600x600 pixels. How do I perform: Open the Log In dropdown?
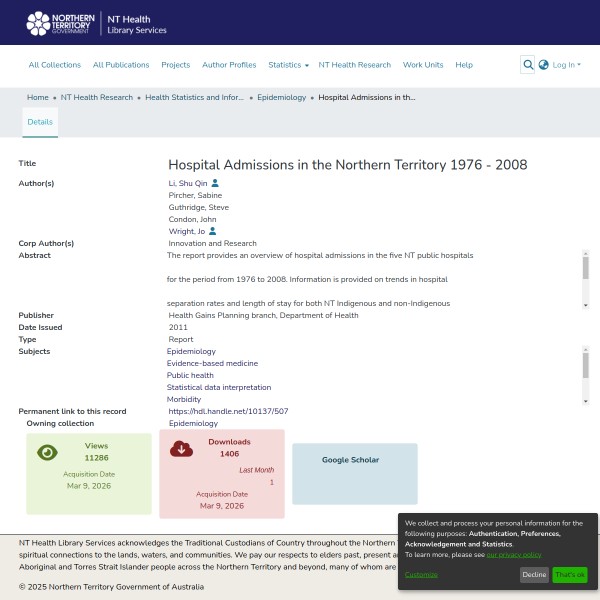566,65
